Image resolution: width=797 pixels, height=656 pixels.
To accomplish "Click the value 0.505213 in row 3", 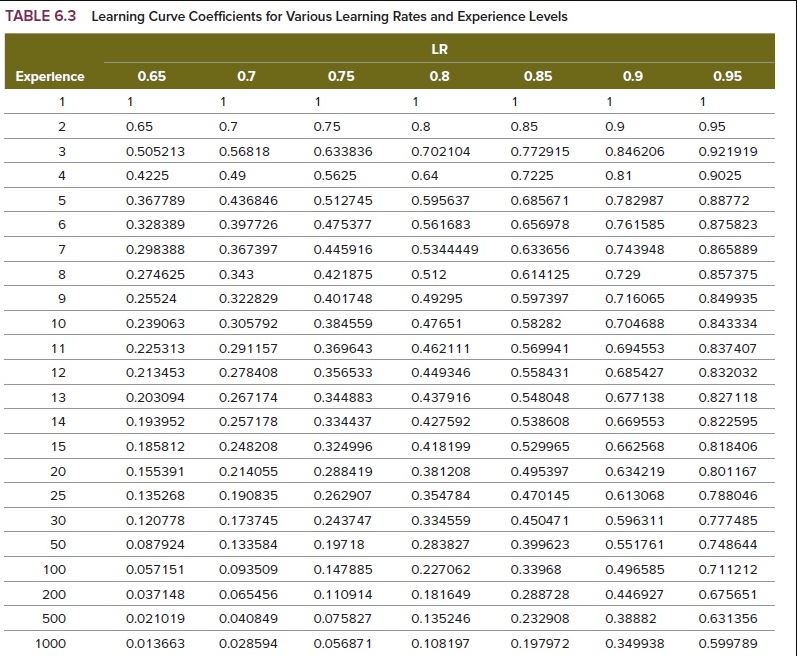I will (x=156, y=151).
